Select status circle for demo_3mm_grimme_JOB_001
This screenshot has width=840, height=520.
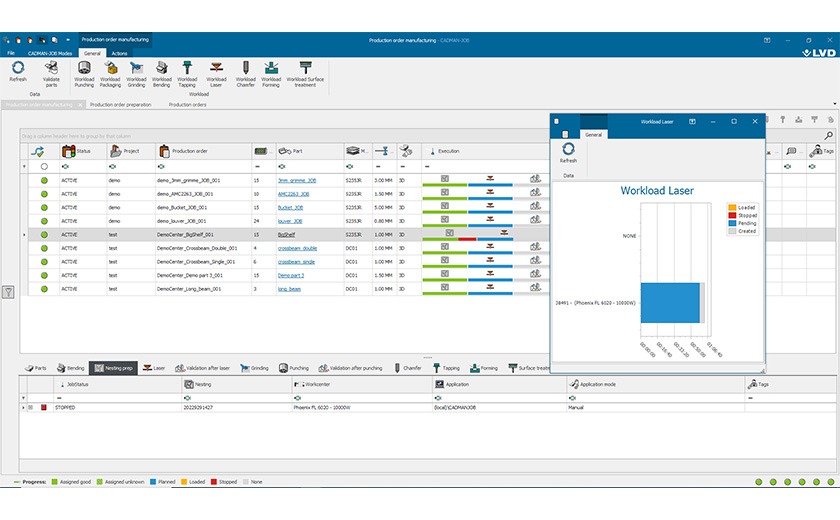[44, 180]
